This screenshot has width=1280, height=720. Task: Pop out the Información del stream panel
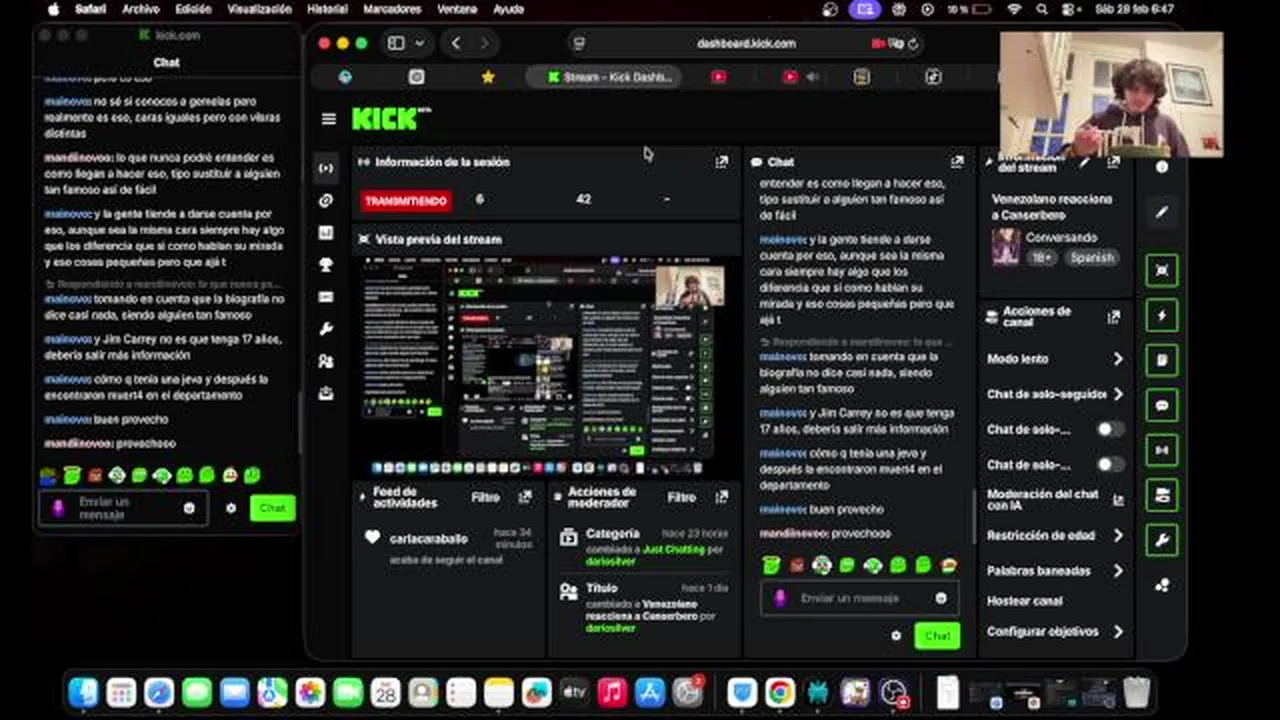pyautogui.click(x=1114, y=162)
